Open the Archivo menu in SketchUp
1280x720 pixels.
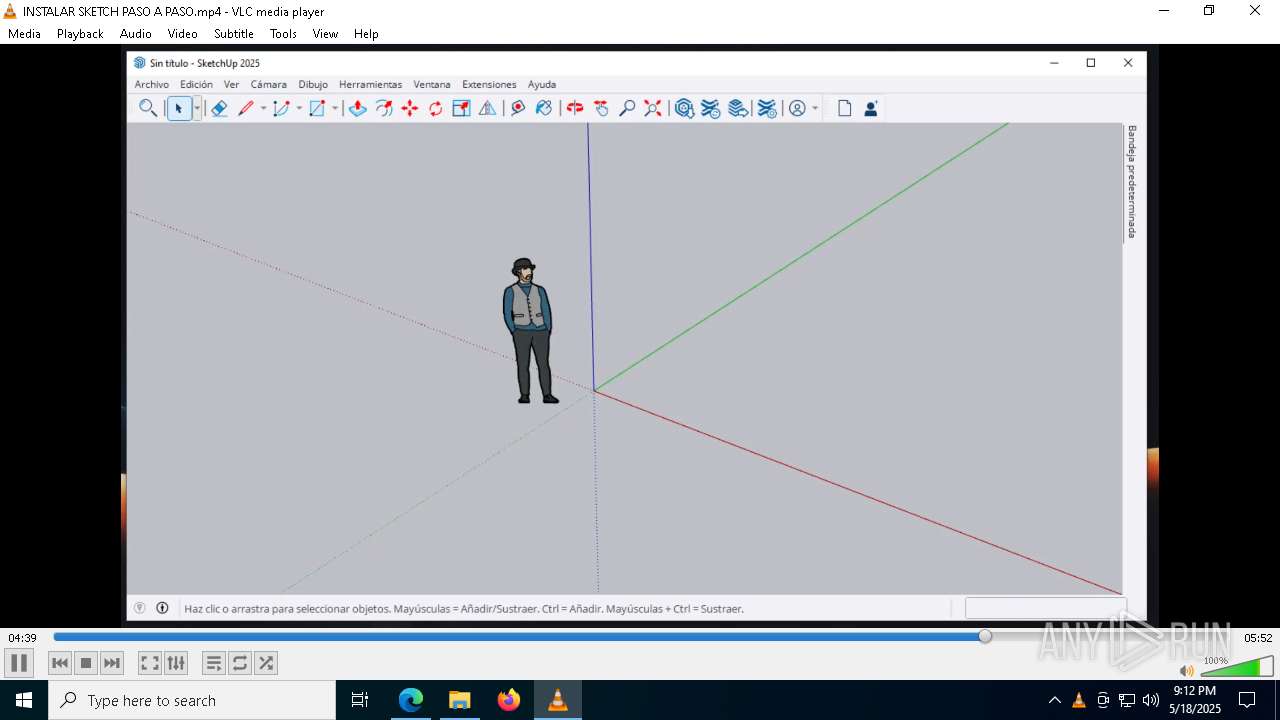pyautogui.click(x=152, y=84)
